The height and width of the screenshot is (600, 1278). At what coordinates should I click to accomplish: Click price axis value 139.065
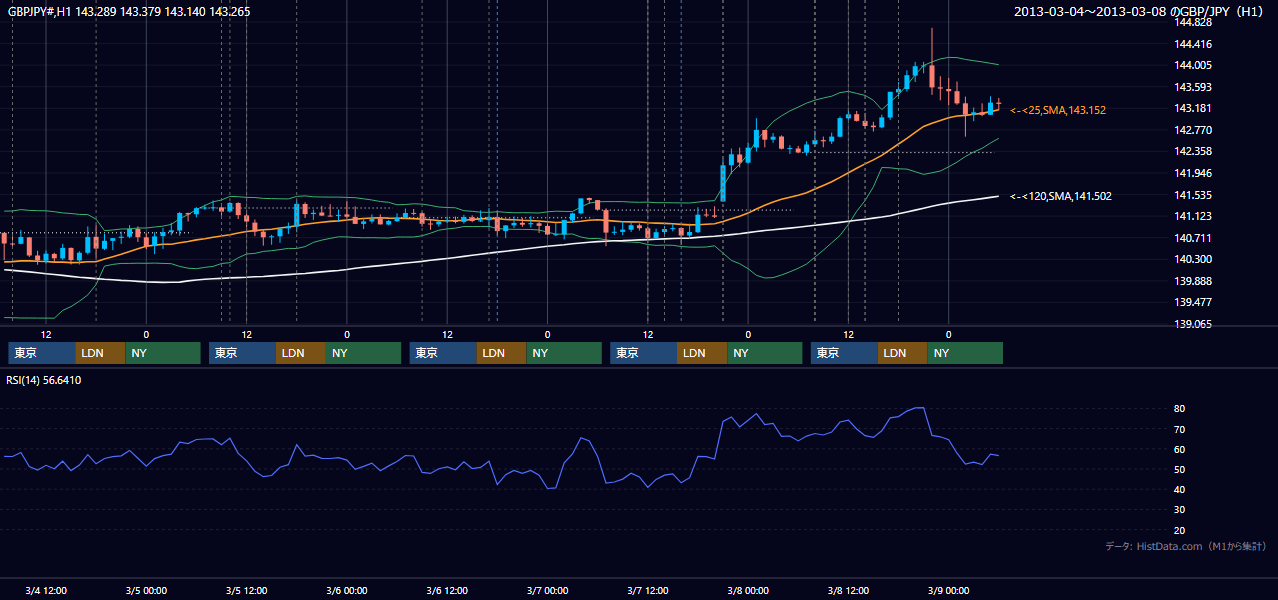coord(1194,324)
